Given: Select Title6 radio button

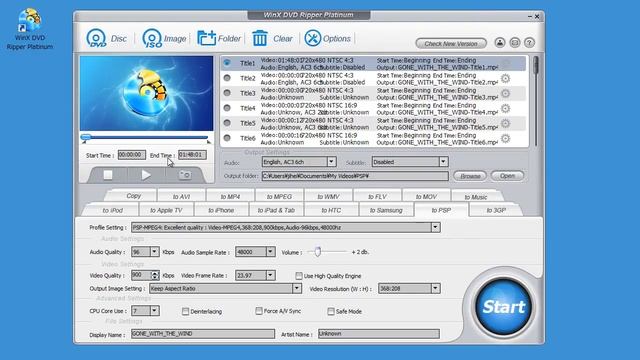Looking at the screenshot, I should 227,138.
